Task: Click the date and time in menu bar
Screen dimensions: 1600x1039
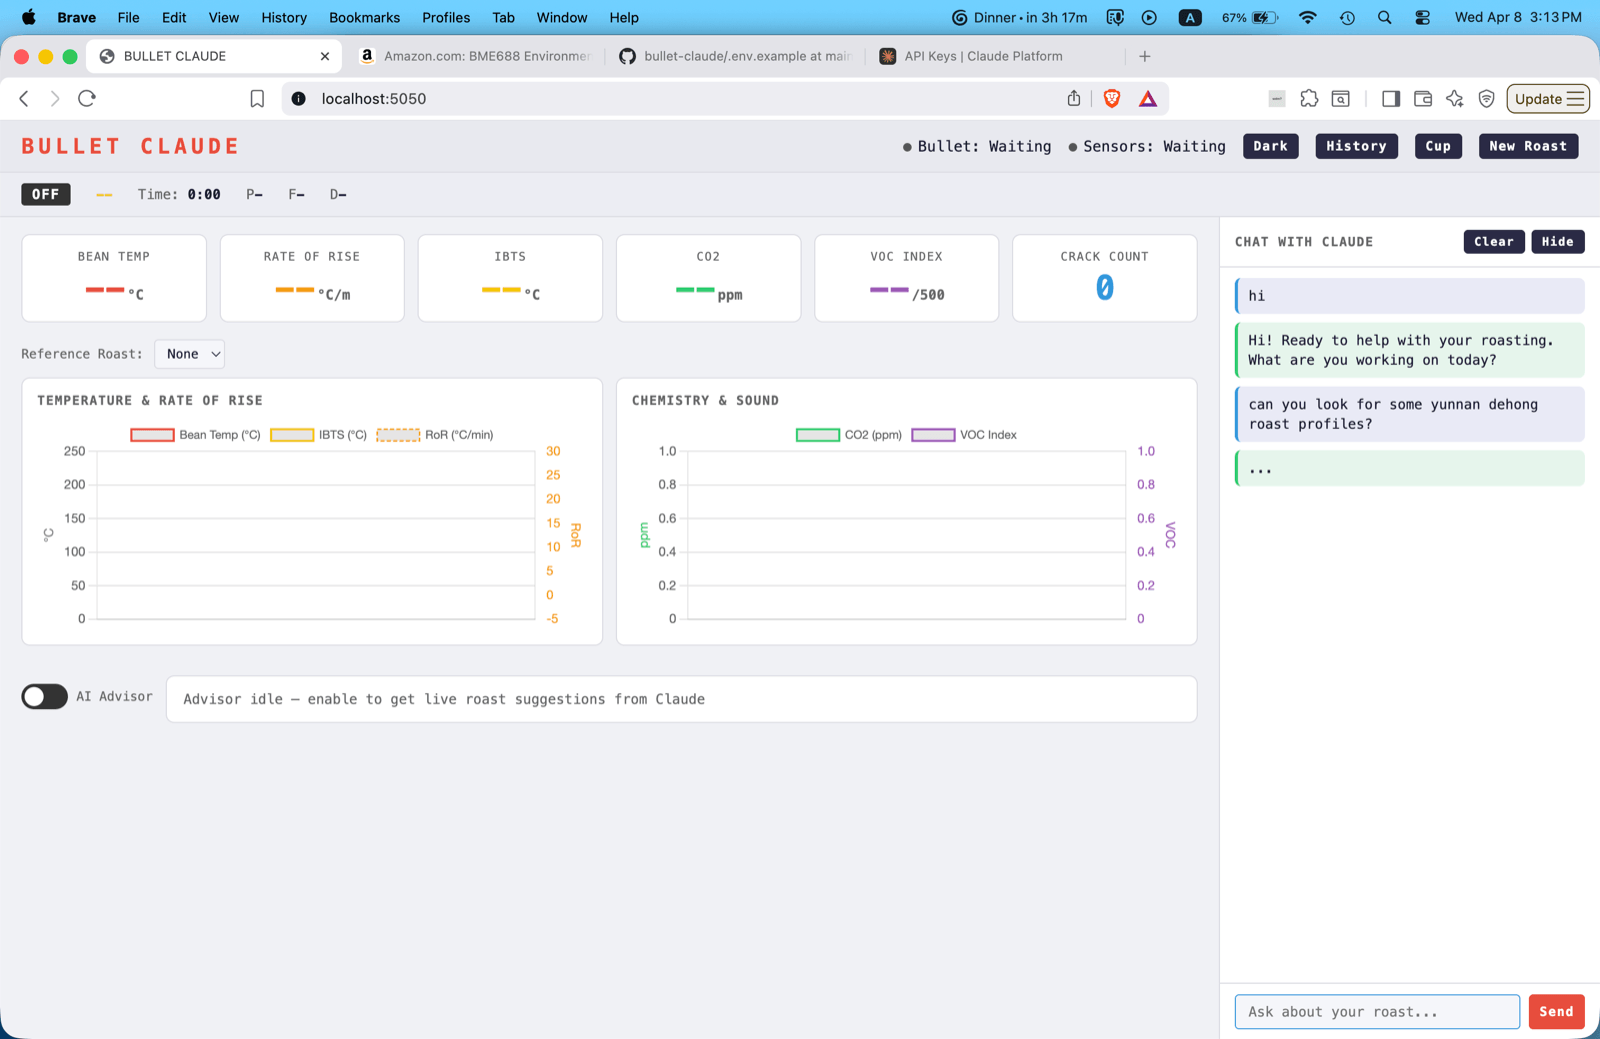Action: pyautogui.click(x=1518, y=17)
